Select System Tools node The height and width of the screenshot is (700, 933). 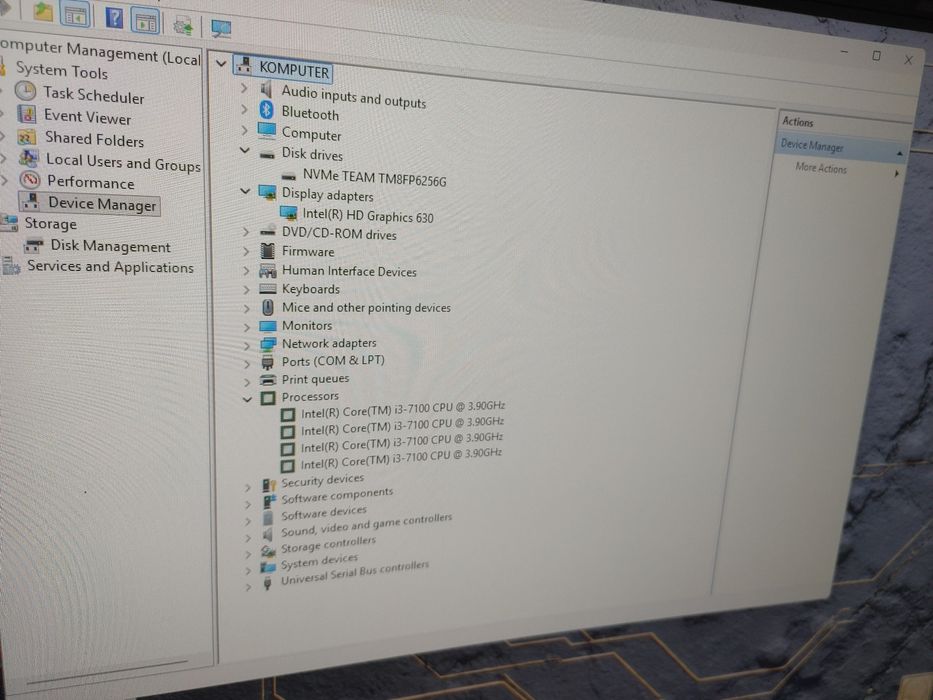coord(61,70)
